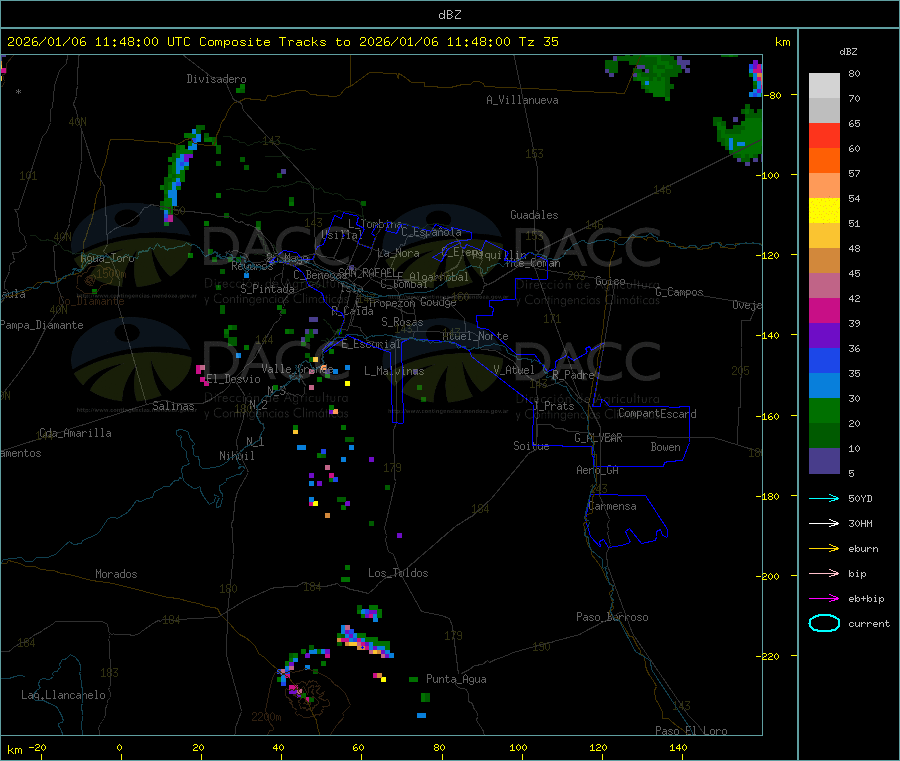Click the Valle_Grande label

(297, 369)
